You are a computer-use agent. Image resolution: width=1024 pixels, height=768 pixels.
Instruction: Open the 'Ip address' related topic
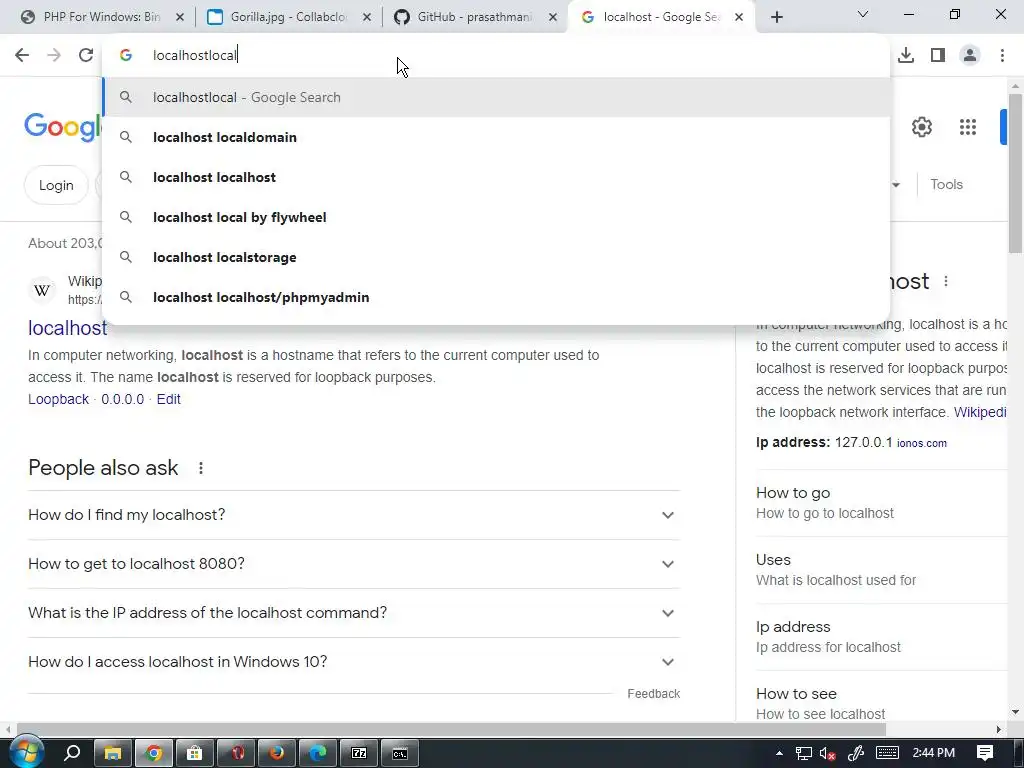[x=882, y=637]
